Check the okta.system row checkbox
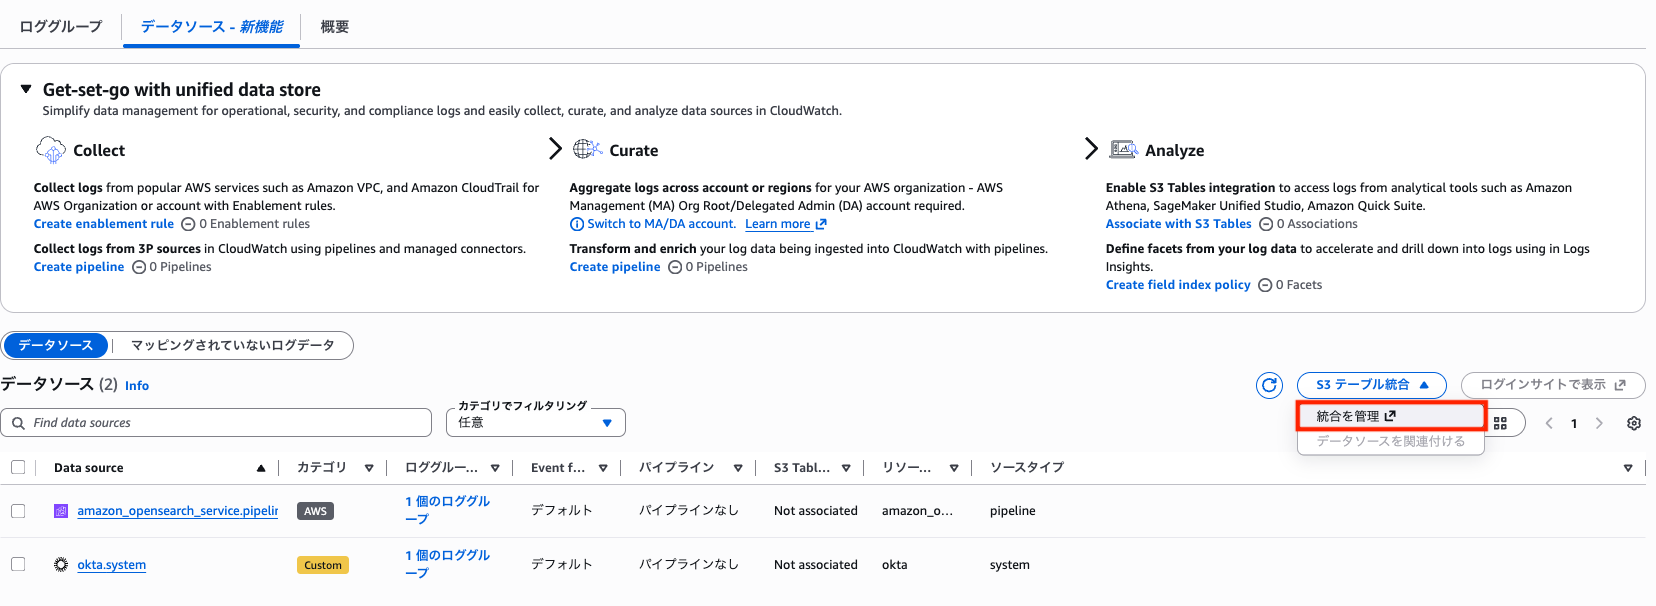Image resolution: width=1656 pixels, height=606 pixels. 18,565
